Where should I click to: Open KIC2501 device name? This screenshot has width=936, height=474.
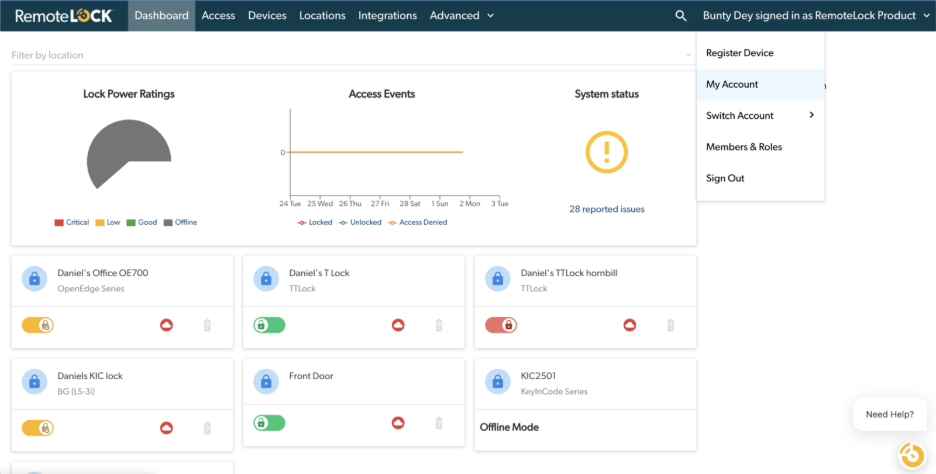538,376
